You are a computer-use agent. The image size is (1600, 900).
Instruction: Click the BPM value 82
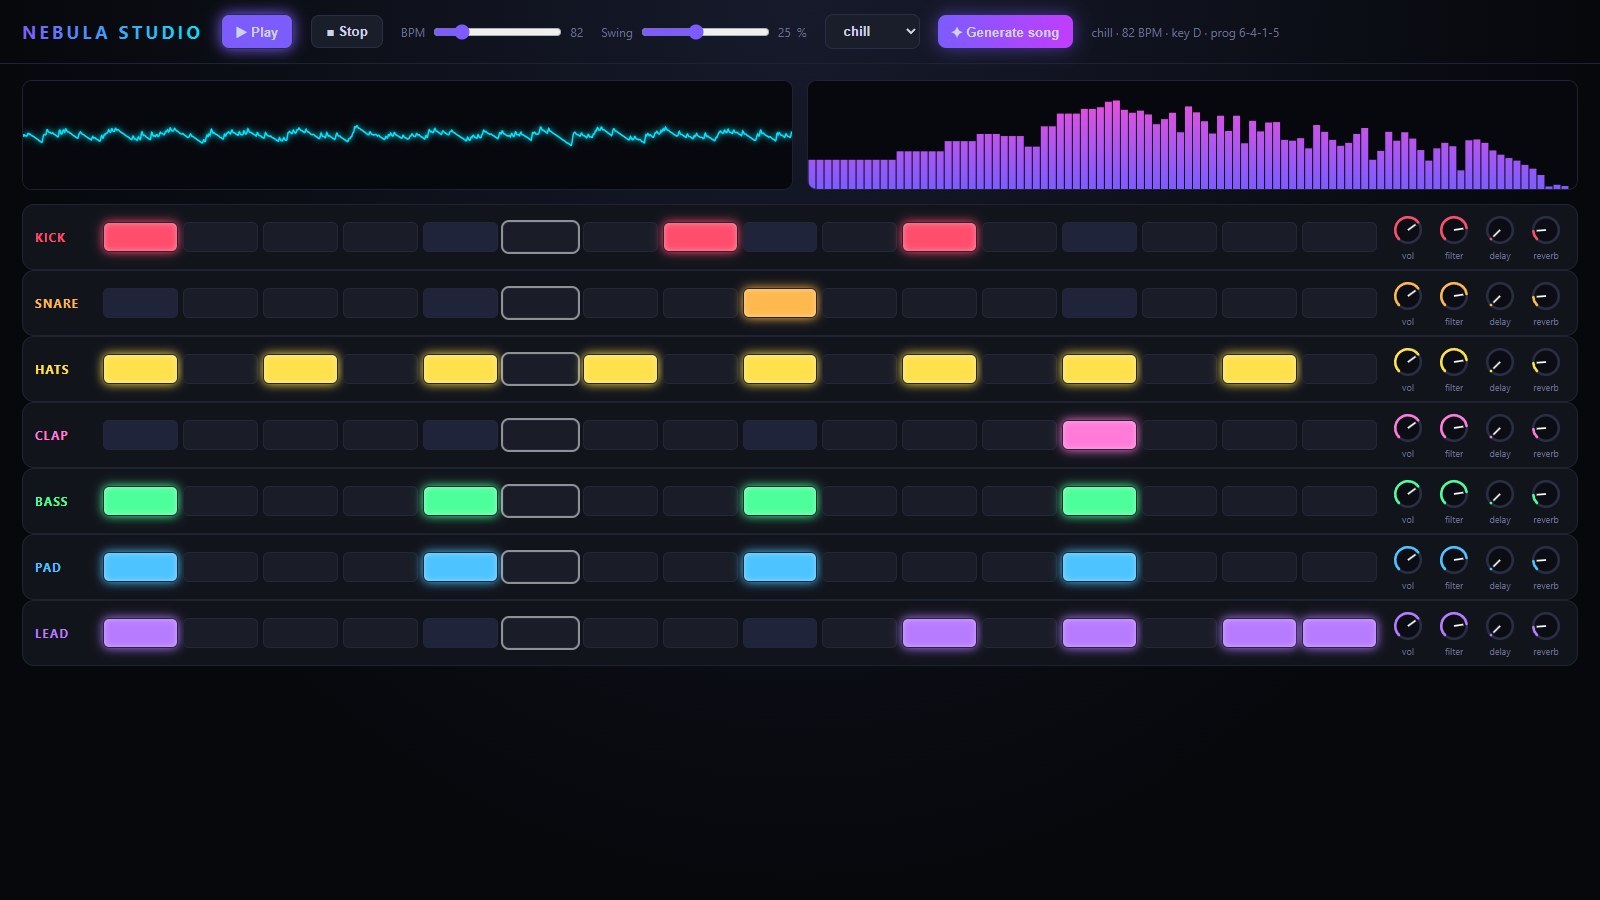576,32
